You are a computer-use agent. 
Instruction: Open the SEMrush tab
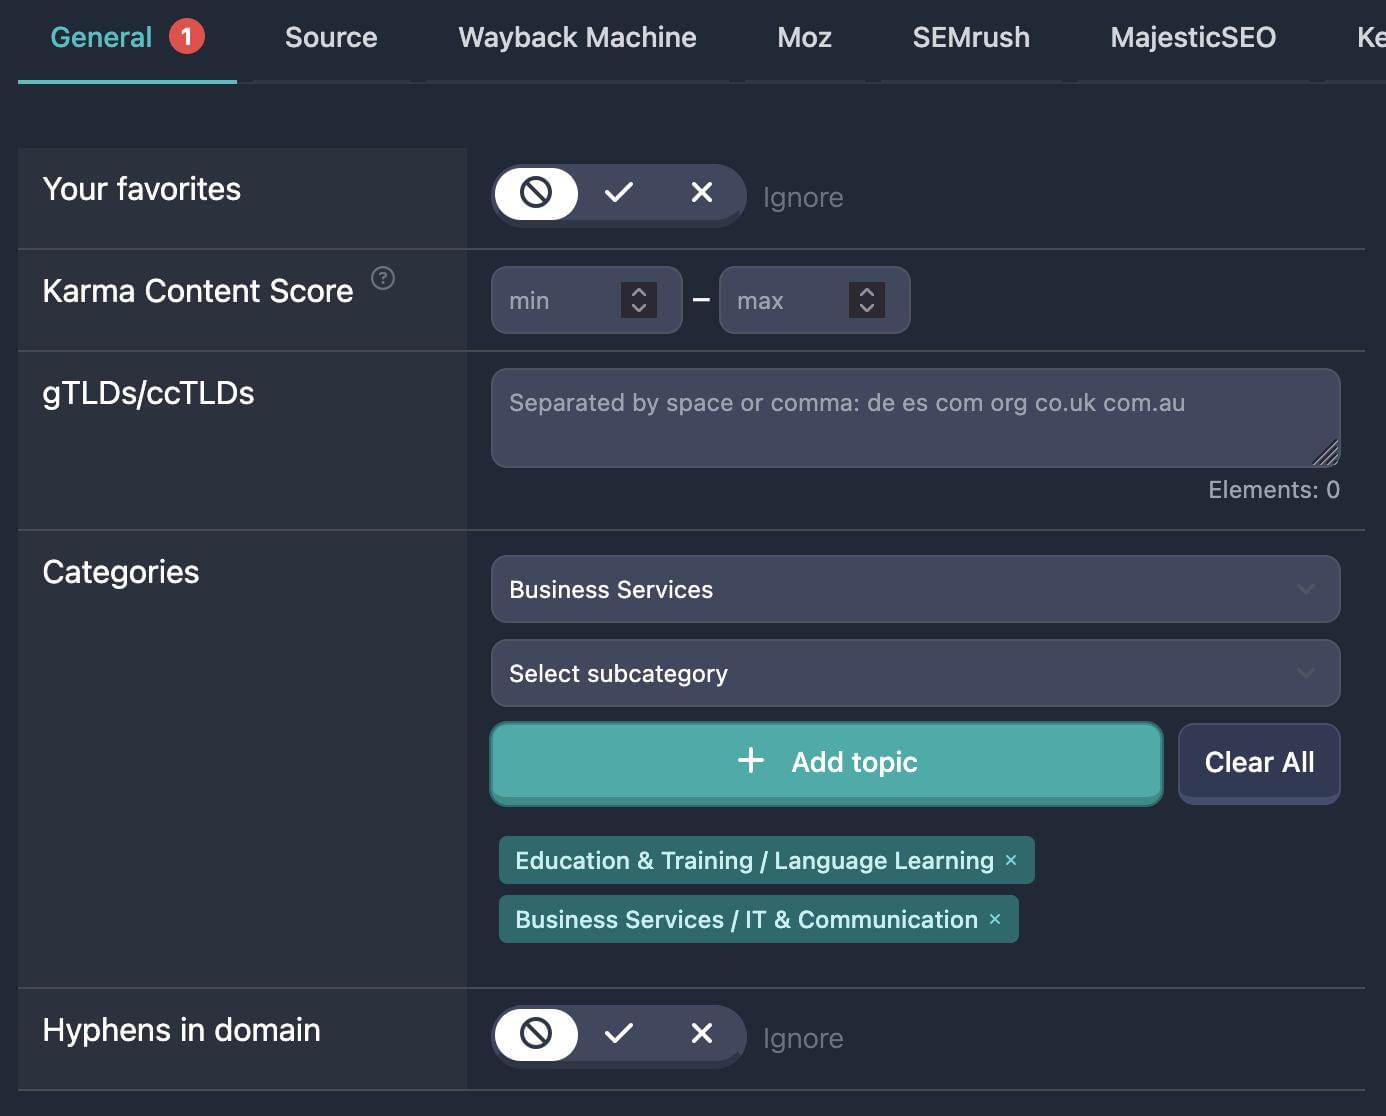pyautogui.click(x=970, y=38)
